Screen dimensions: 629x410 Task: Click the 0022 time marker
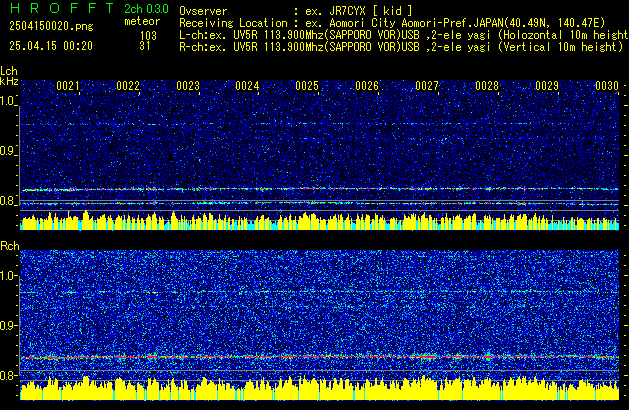point(128,86)
